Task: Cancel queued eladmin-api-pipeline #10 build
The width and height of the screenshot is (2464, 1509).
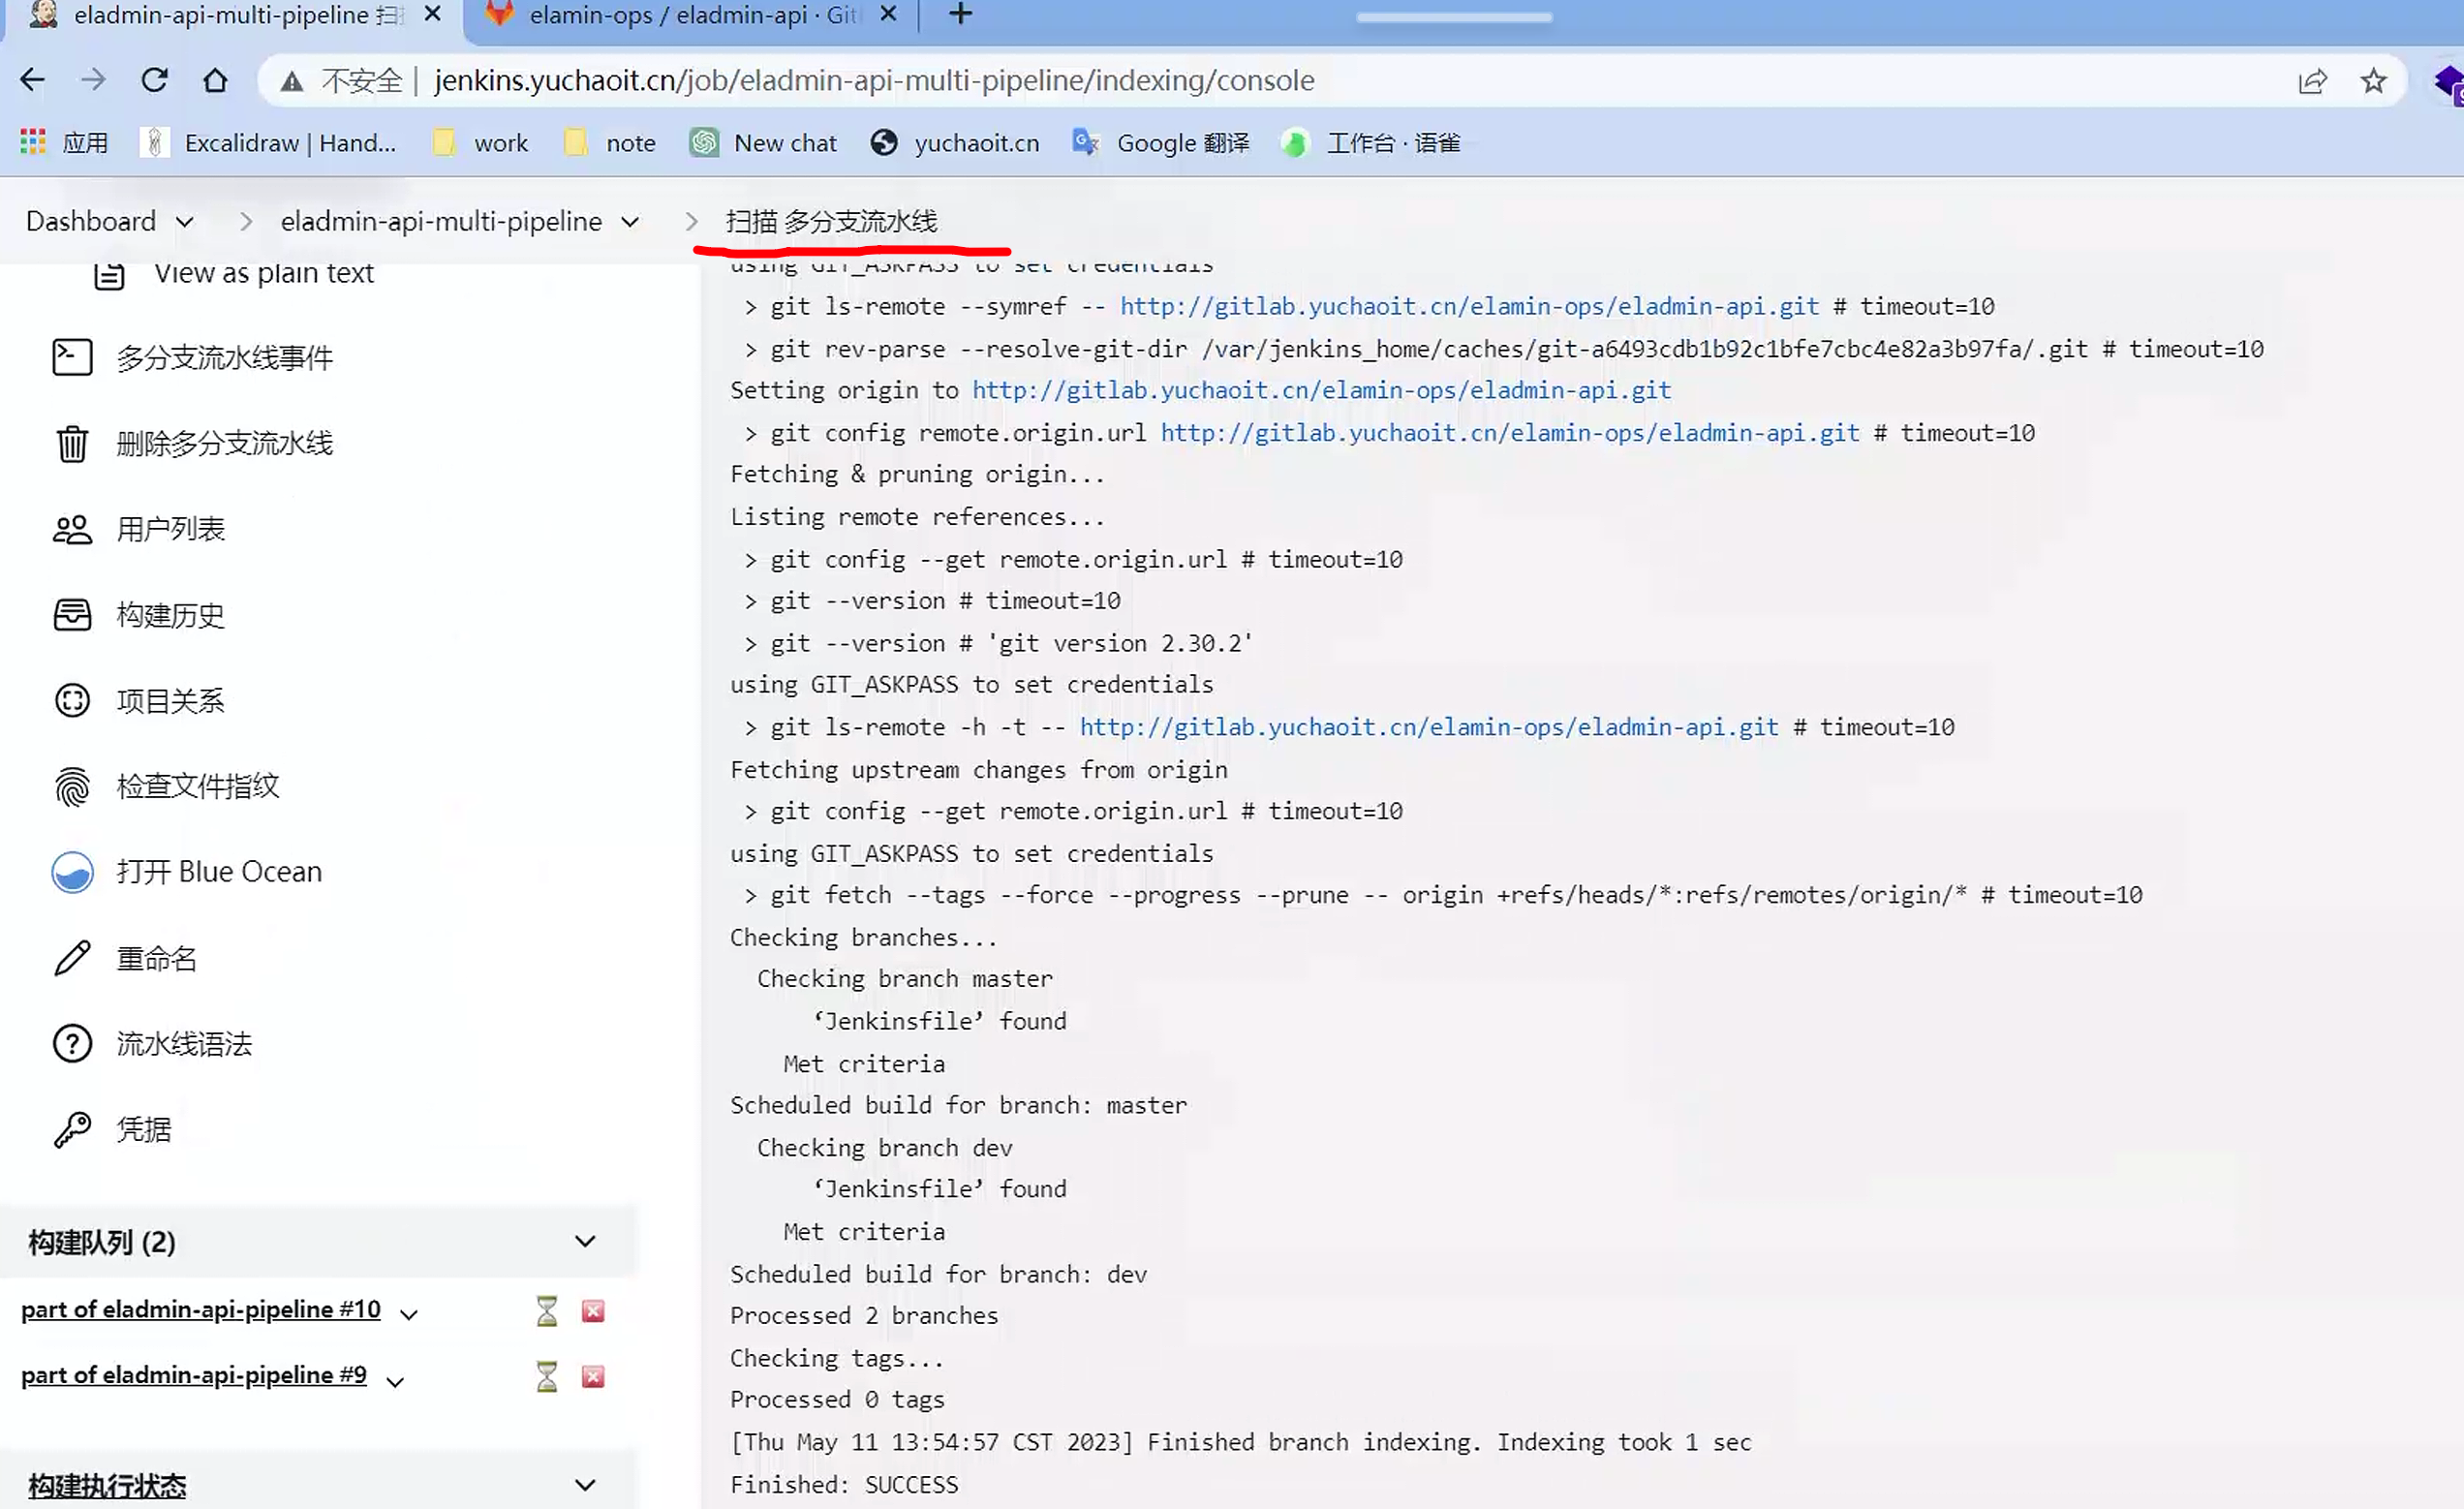Action: pyautogui.click(x=593, y=1311)
